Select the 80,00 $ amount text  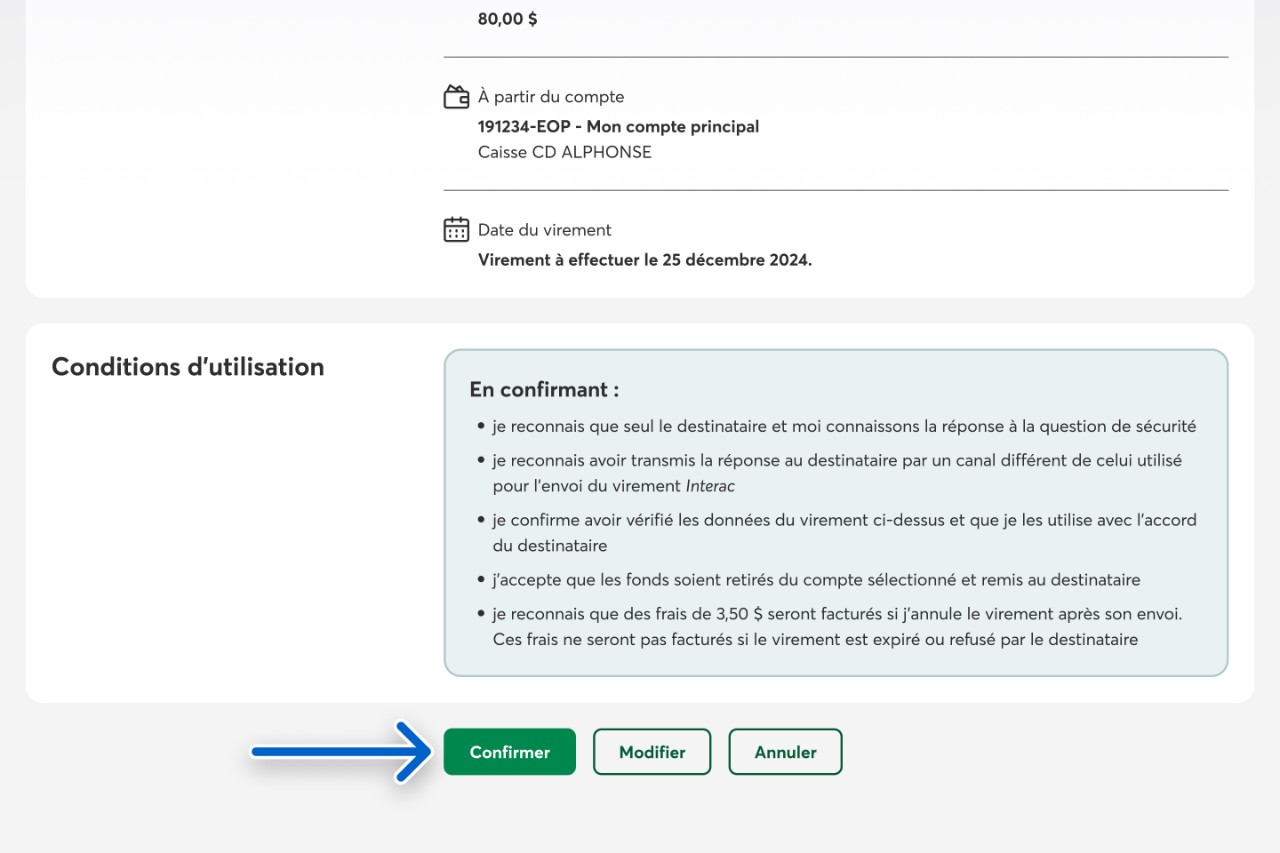click(507, 19)
